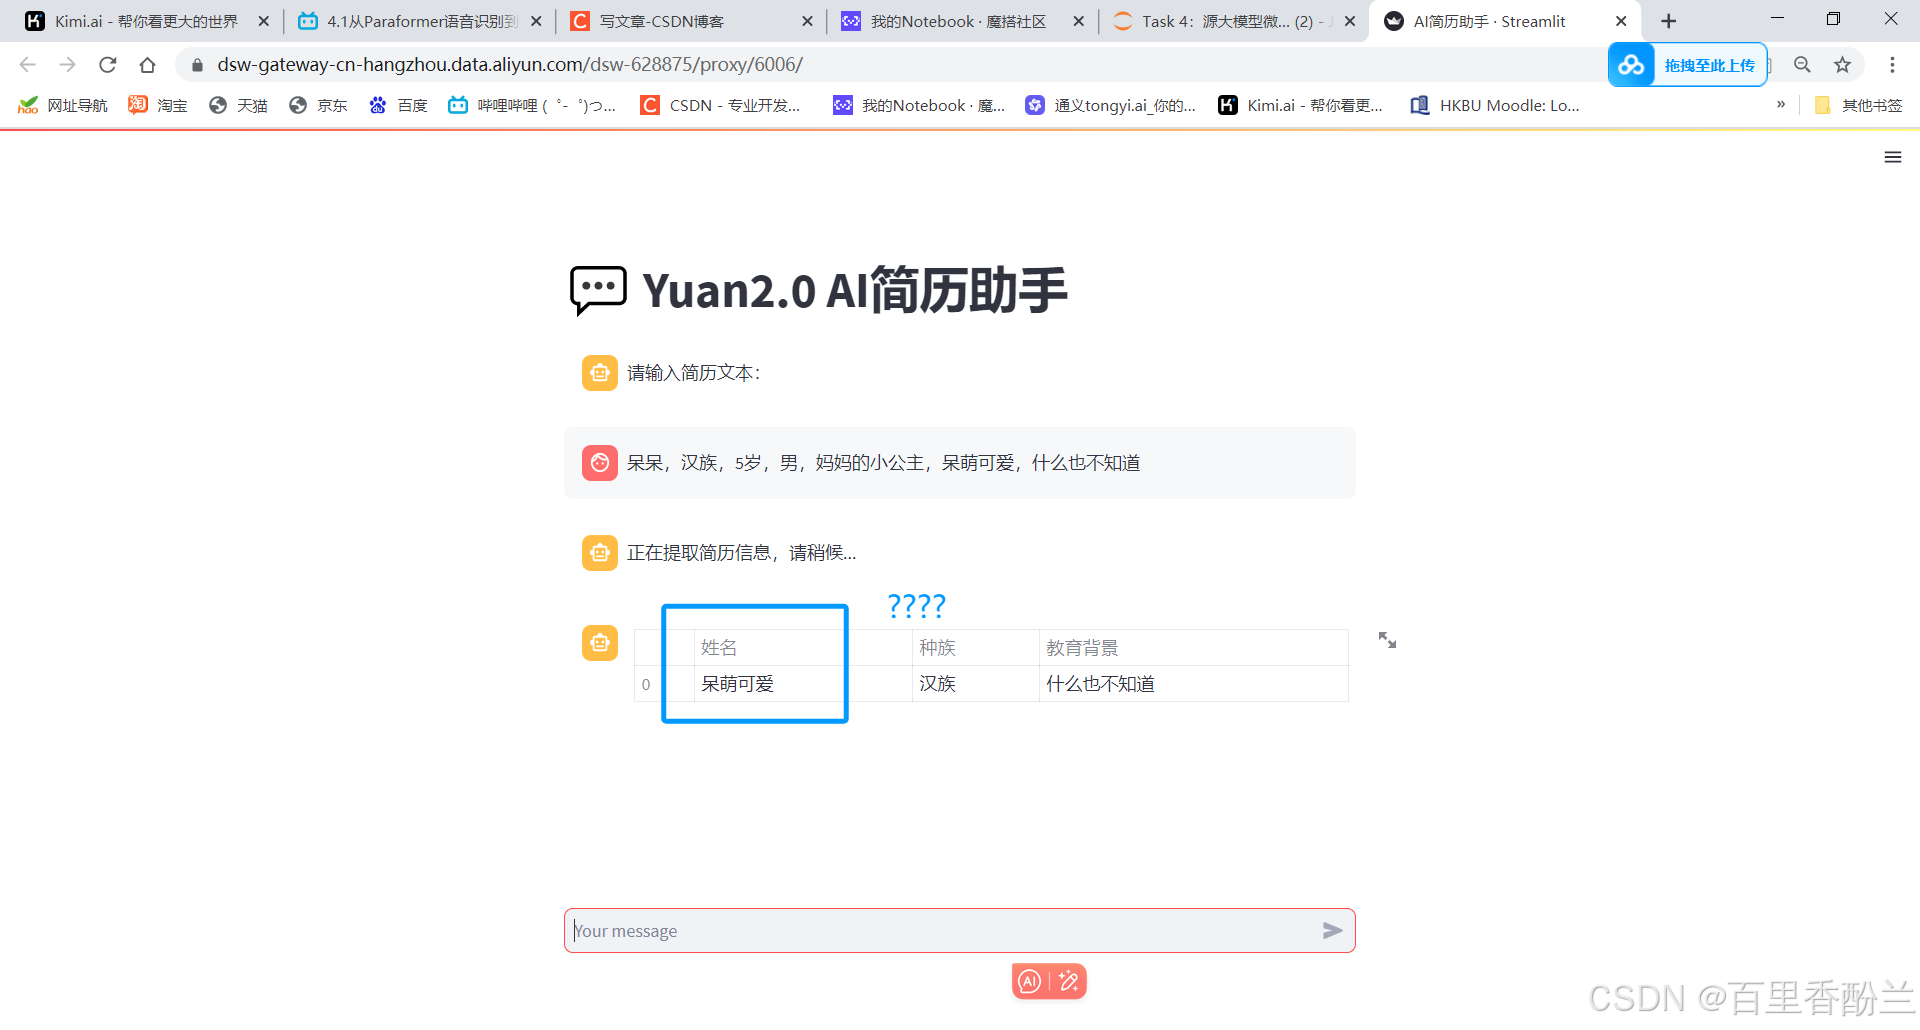
Task: Click assistant avatar beside 请输入简历文本
Action: pos(600,373)
